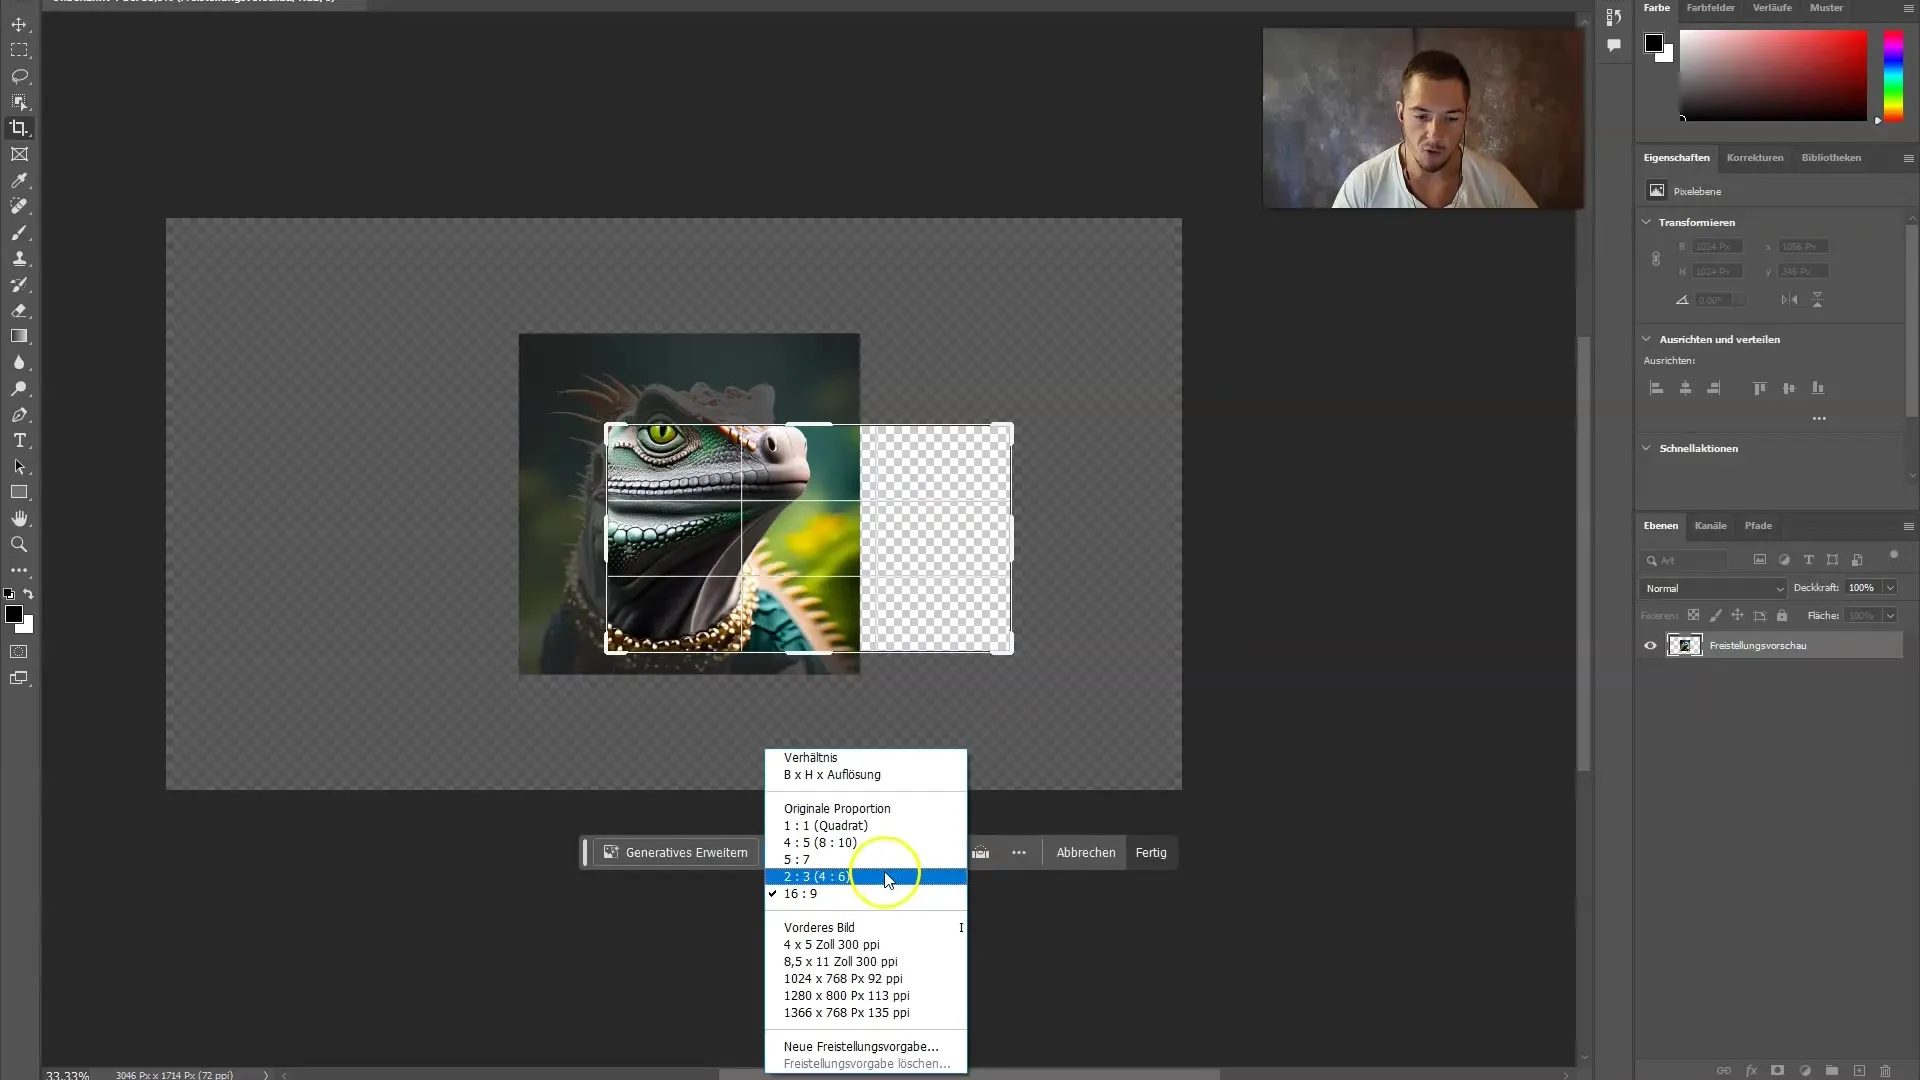Select the History Brush tool
The width and height of the screenshot is (1920, 1080).
coord(19,284)
